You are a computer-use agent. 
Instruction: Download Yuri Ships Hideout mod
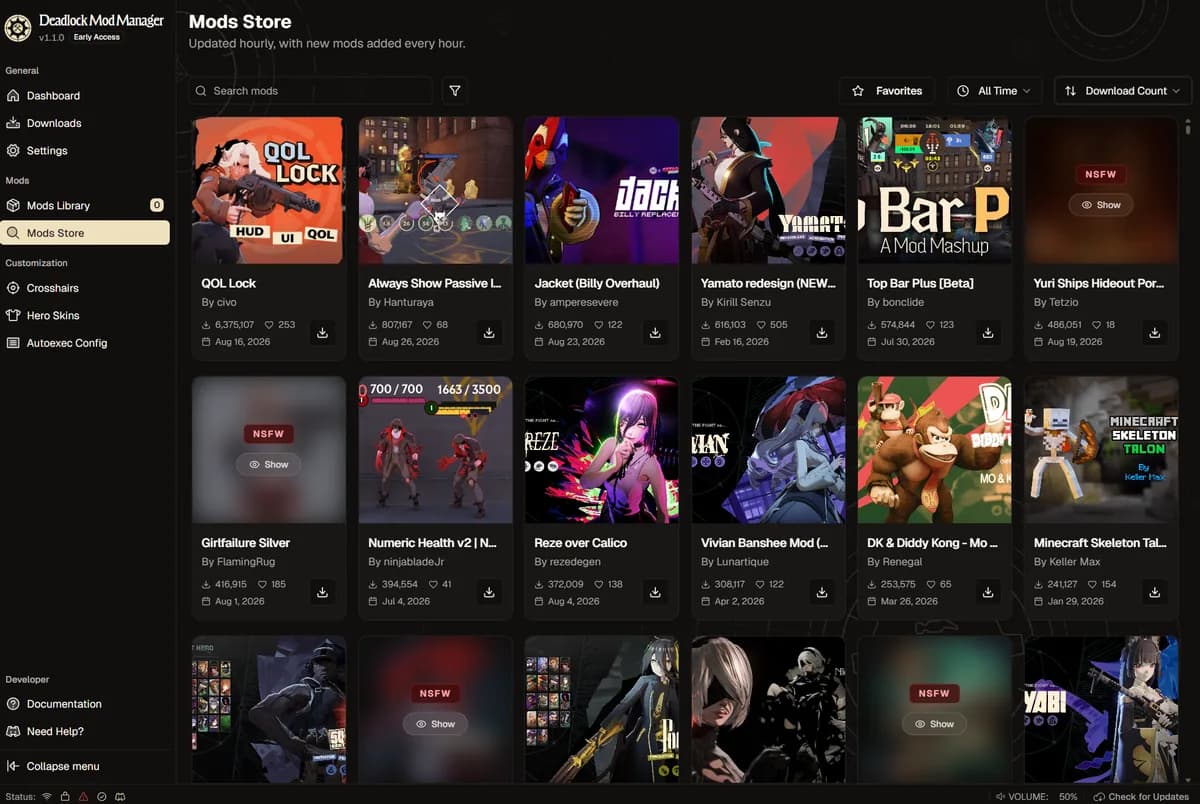point(1155,333)
